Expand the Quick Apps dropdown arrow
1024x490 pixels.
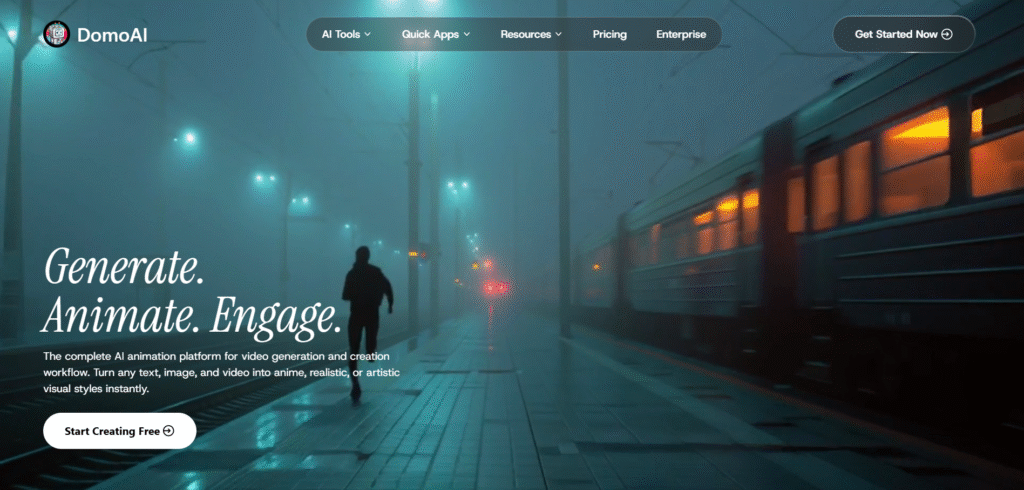467,35
